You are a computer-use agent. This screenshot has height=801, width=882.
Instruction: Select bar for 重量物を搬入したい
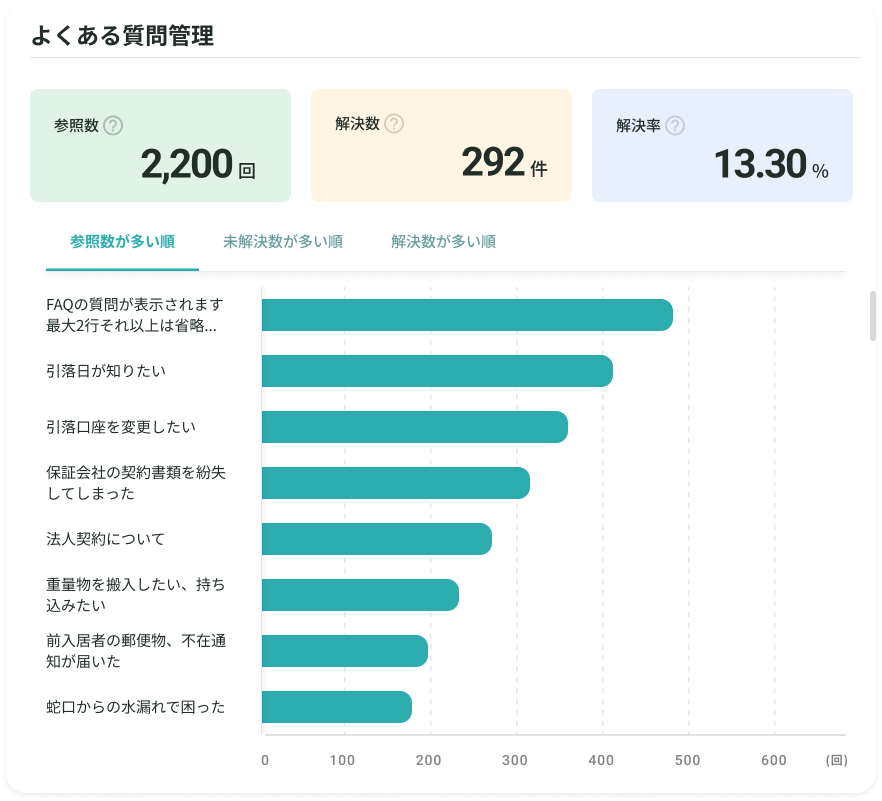[x=360, y=595]
